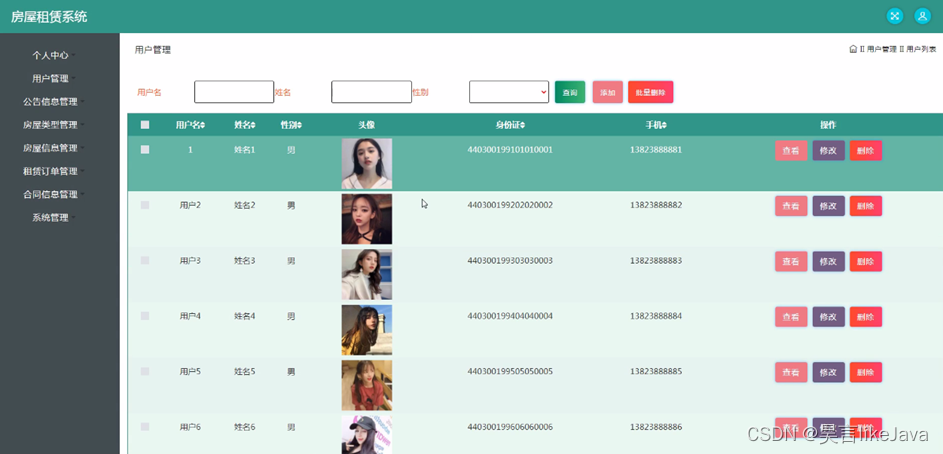Viewport: 943px width, 454px height.
Task: Open avatar thumbnail of 用户4
Action: coord(367,330)
